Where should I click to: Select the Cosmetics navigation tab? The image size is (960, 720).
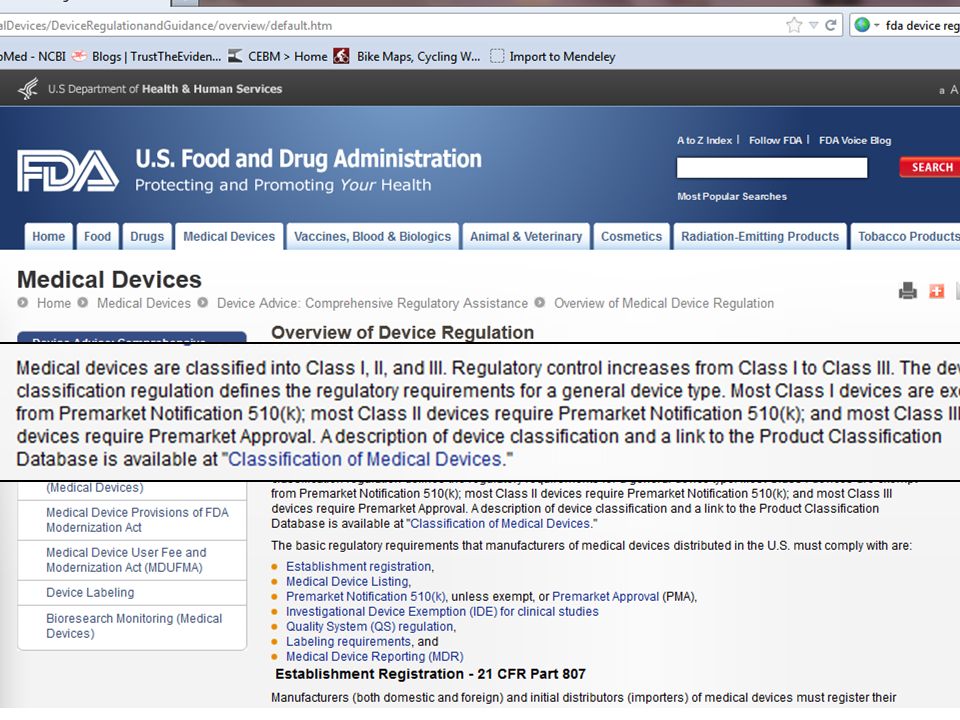tap(631, 236)
